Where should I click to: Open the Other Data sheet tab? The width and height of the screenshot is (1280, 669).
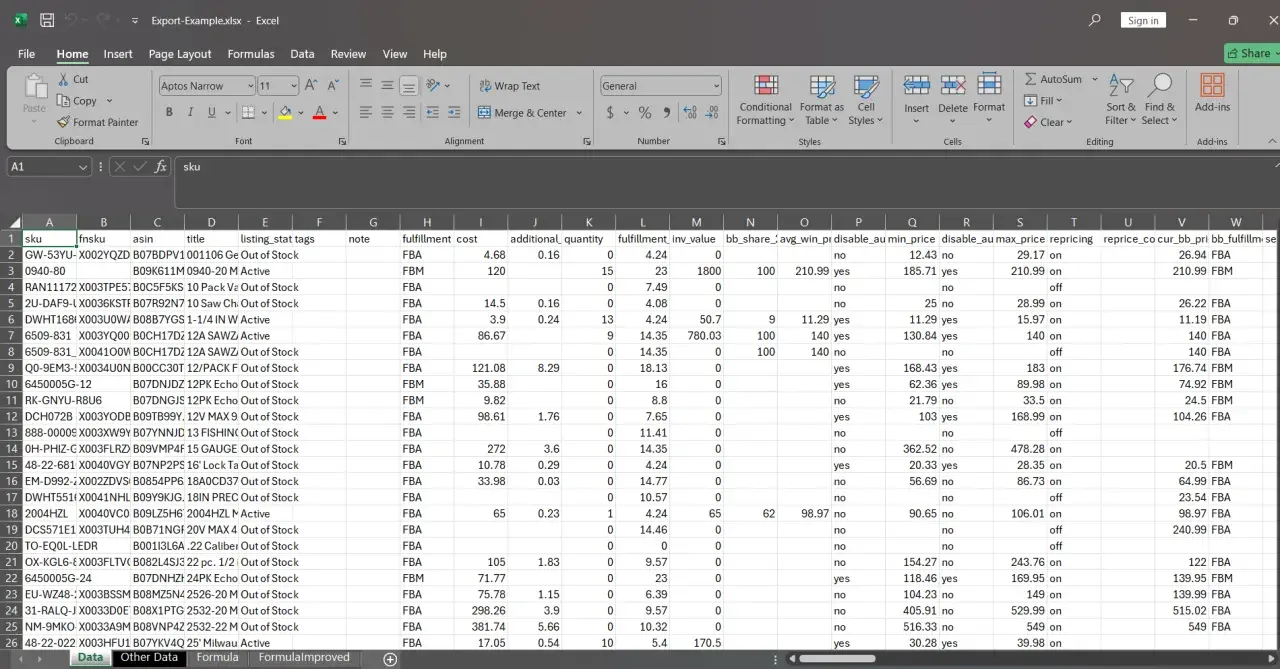[149, 658]
